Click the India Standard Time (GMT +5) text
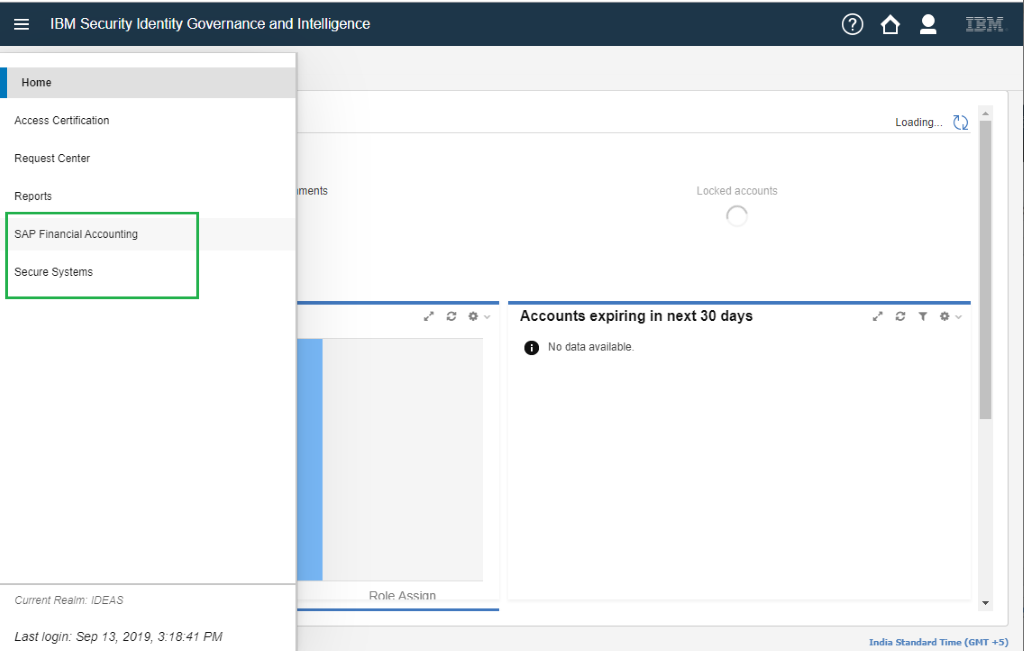The width and height of the screenshot is (1024, 651). point(938,643)
